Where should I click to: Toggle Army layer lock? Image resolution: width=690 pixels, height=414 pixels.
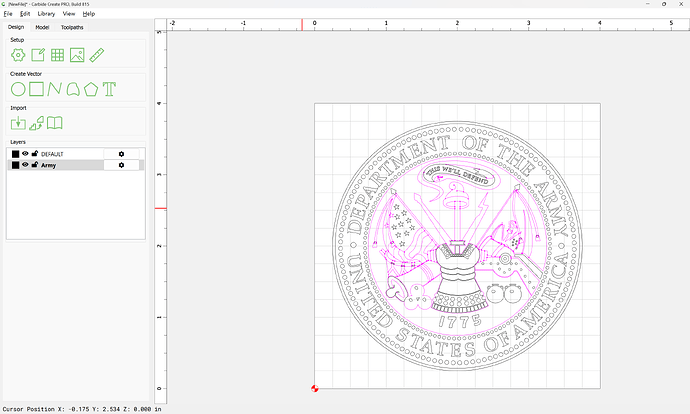[35, 164]
